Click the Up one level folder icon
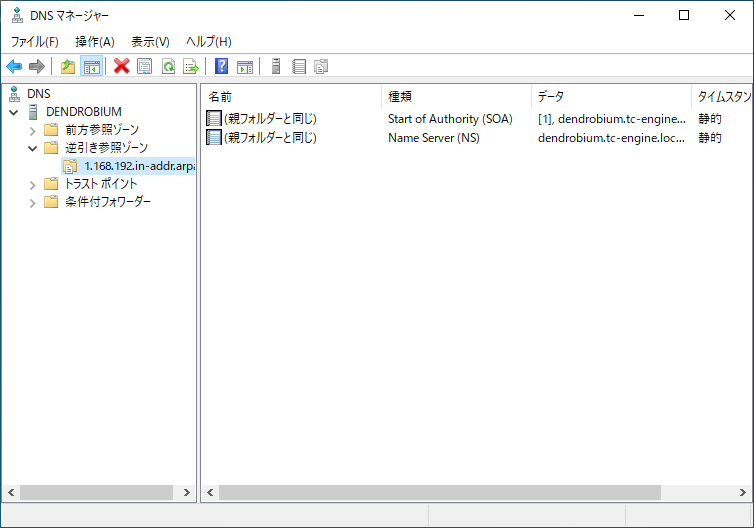754x528 pixels. tap(68, 66)
